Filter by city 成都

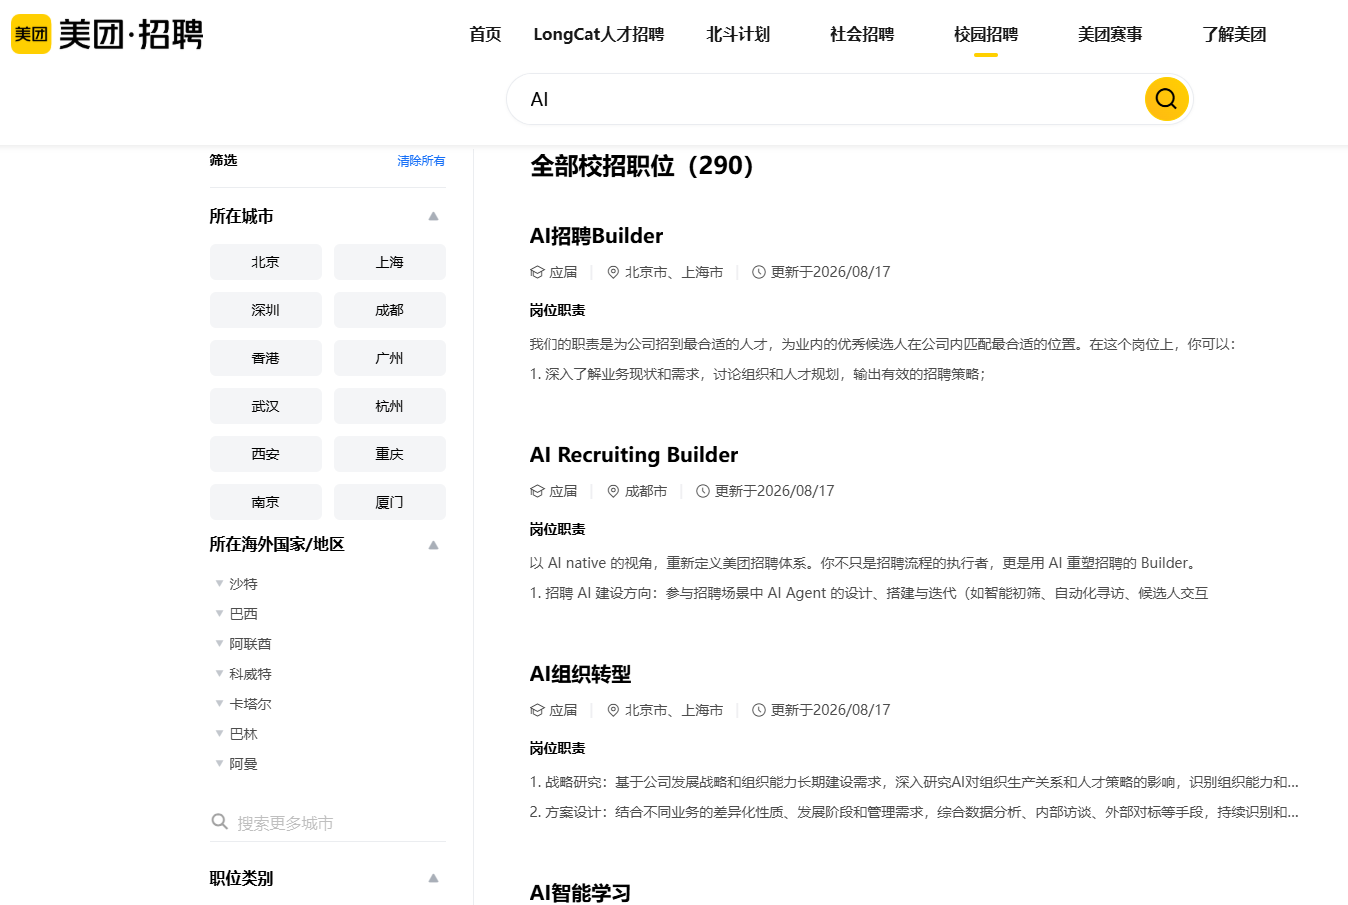[390, 310]
